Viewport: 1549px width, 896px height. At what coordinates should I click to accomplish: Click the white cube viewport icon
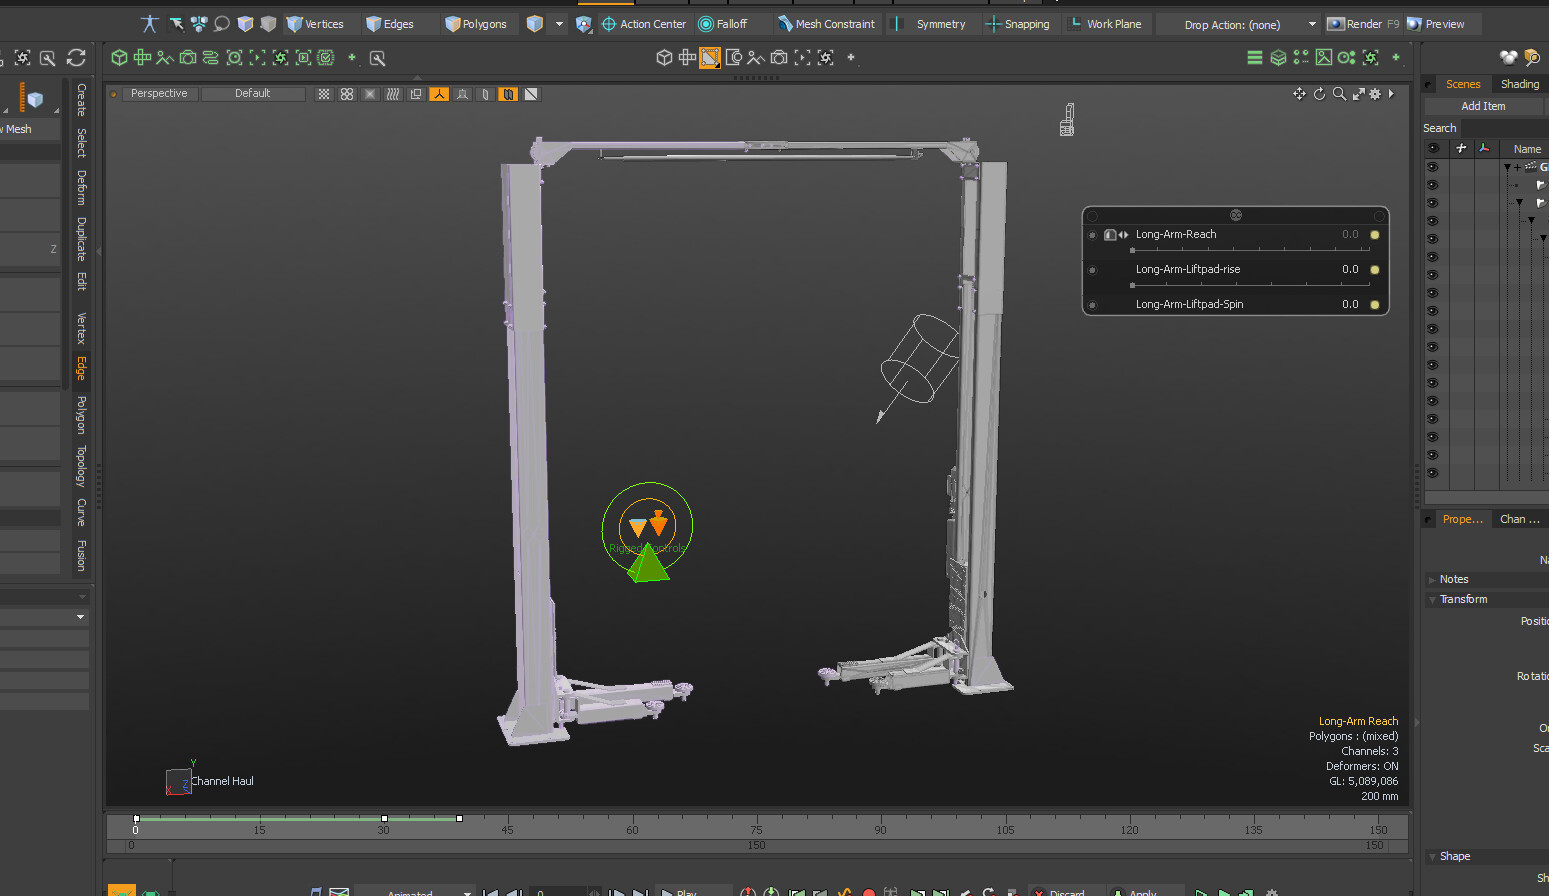(x=664, y=58)
